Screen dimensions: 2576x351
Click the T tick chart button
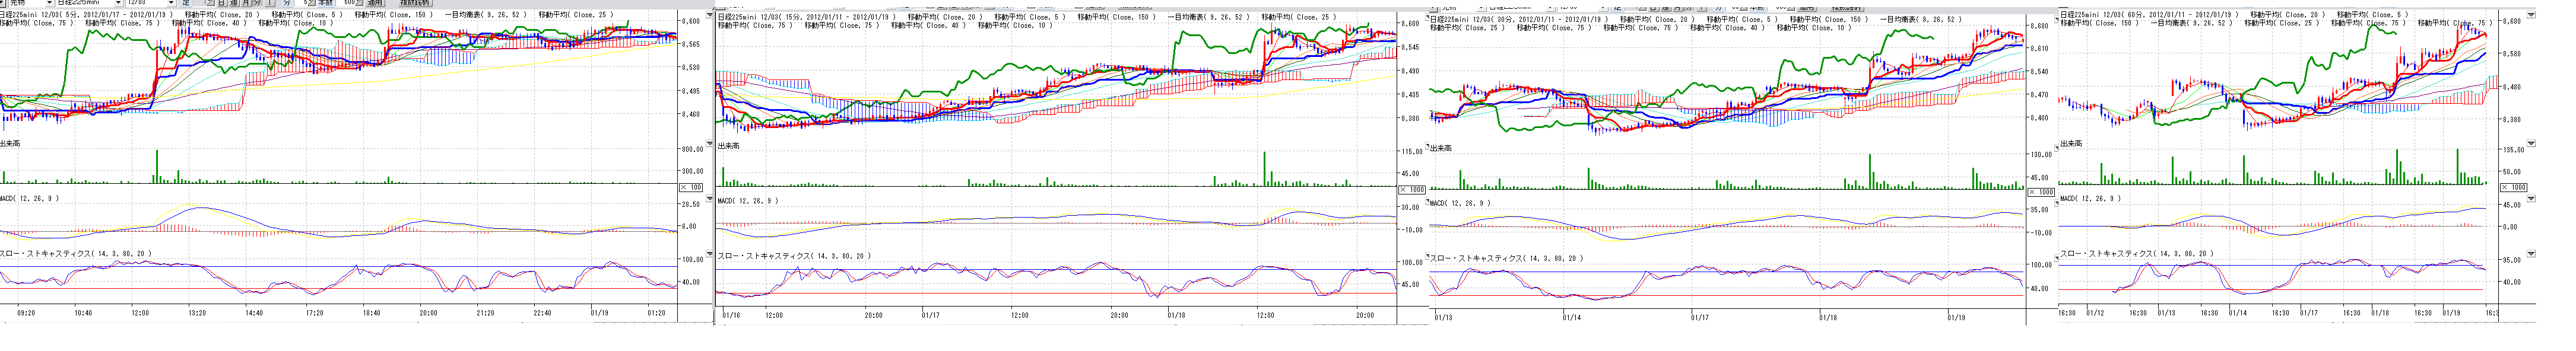[x=270, y=3]
